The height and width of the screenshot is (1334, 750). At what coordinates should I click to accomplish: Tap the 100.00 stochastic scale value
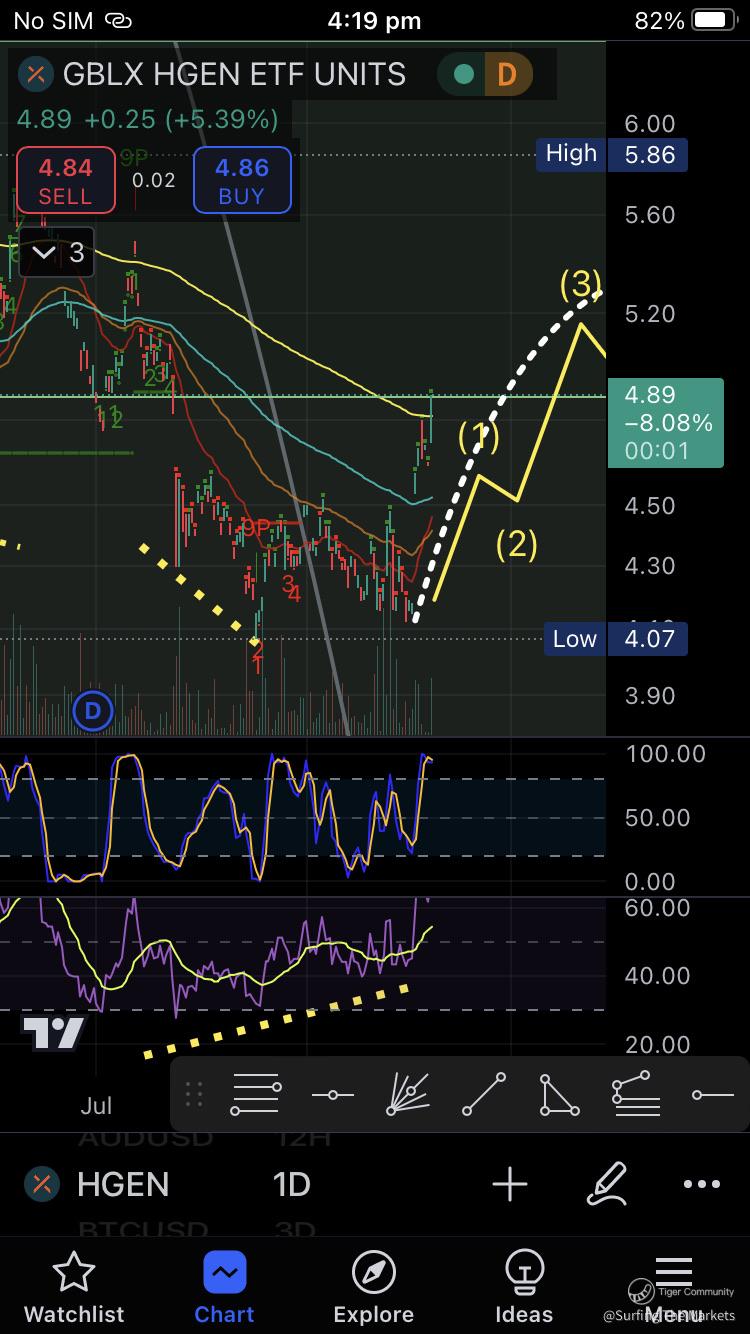click(665, 754)
